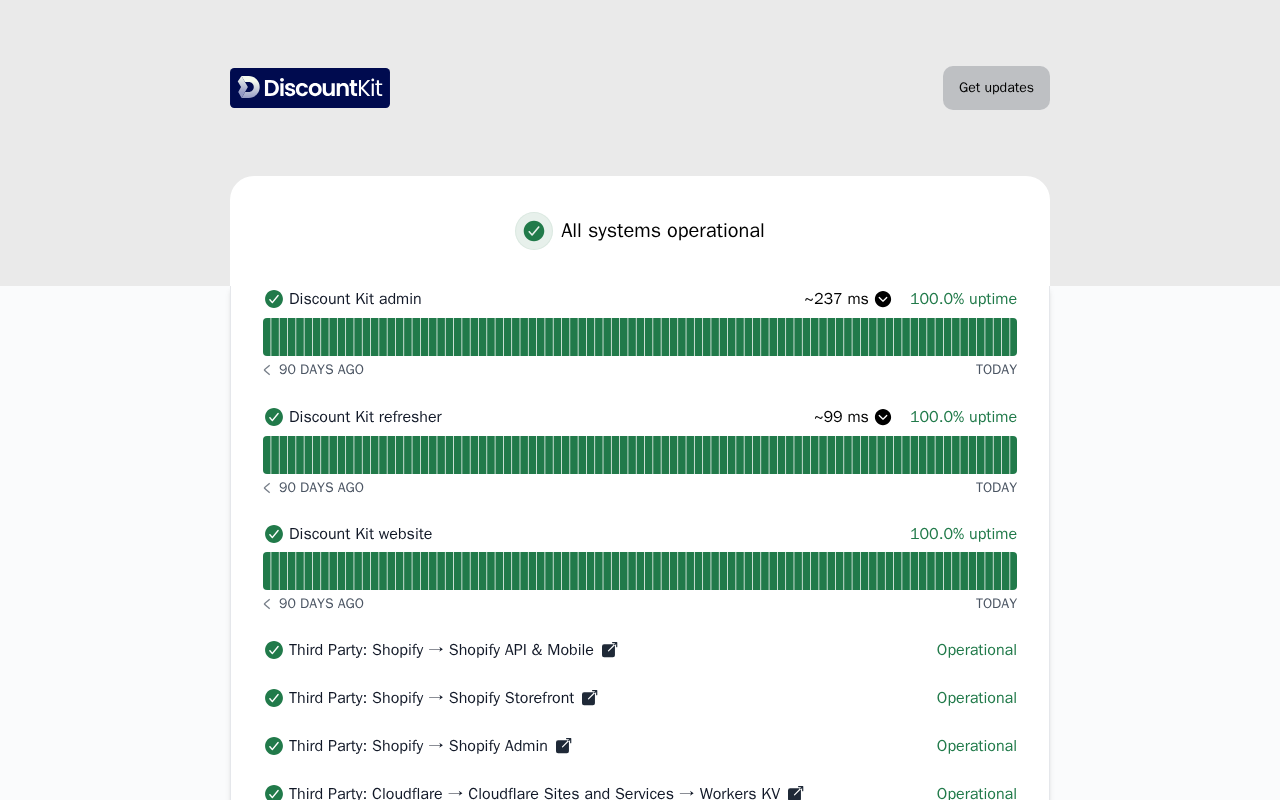Viewport: 1280px width, 800px height.
Task: Click the check icon for Shopify Storefront
Action: (x=274, y=698)
